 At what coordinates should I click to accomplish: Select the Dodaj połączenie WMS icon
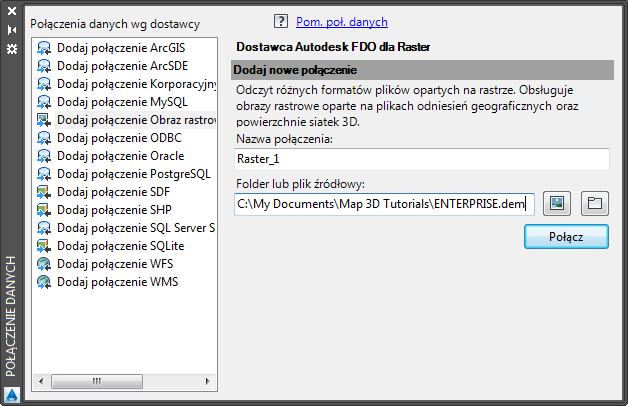point(44,282)
